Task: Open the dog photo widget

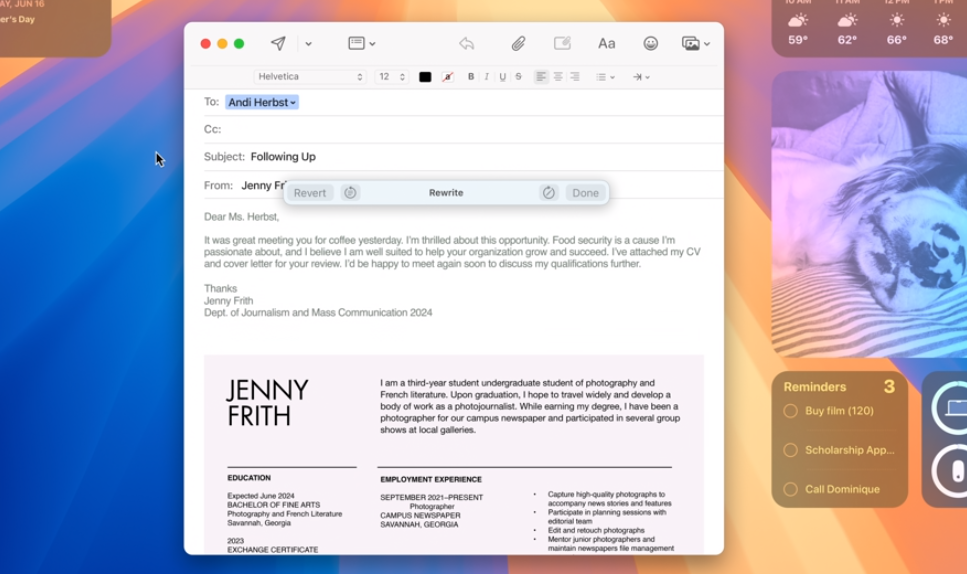Action: click(x=869, y=214)
